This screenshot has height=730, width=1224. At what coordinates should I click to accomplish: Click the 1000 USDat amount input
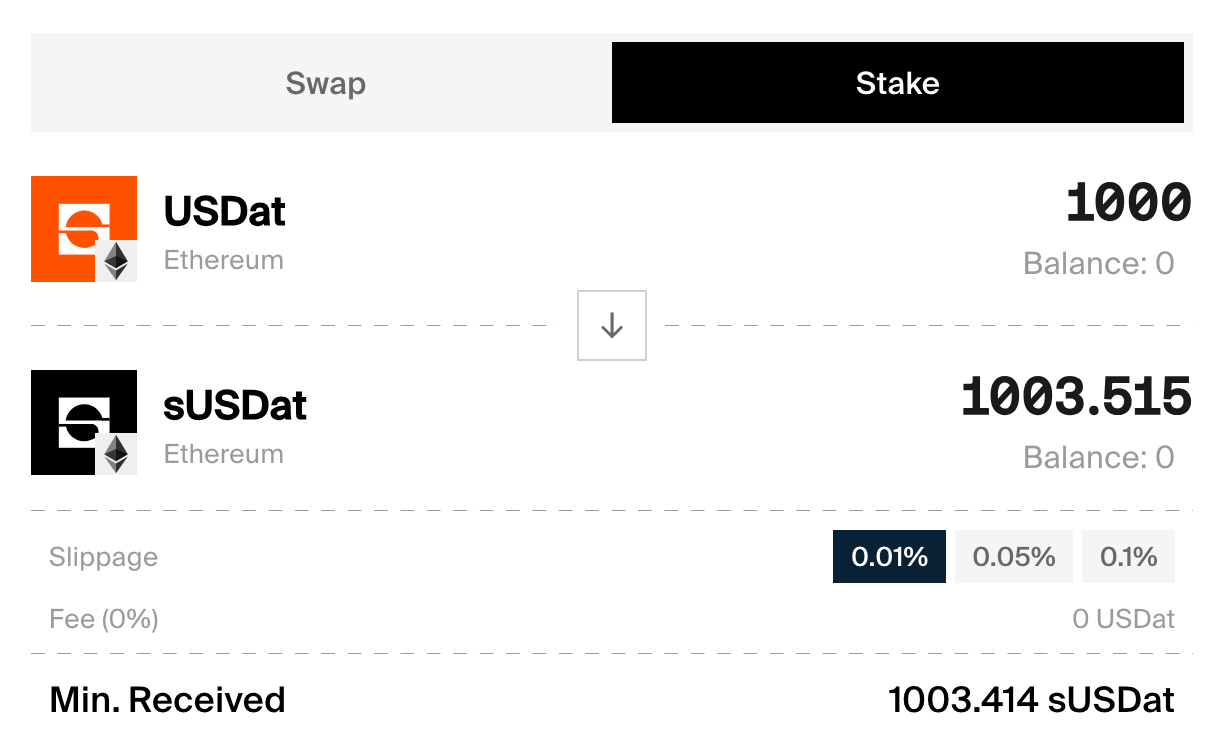tap(1128, 203)
